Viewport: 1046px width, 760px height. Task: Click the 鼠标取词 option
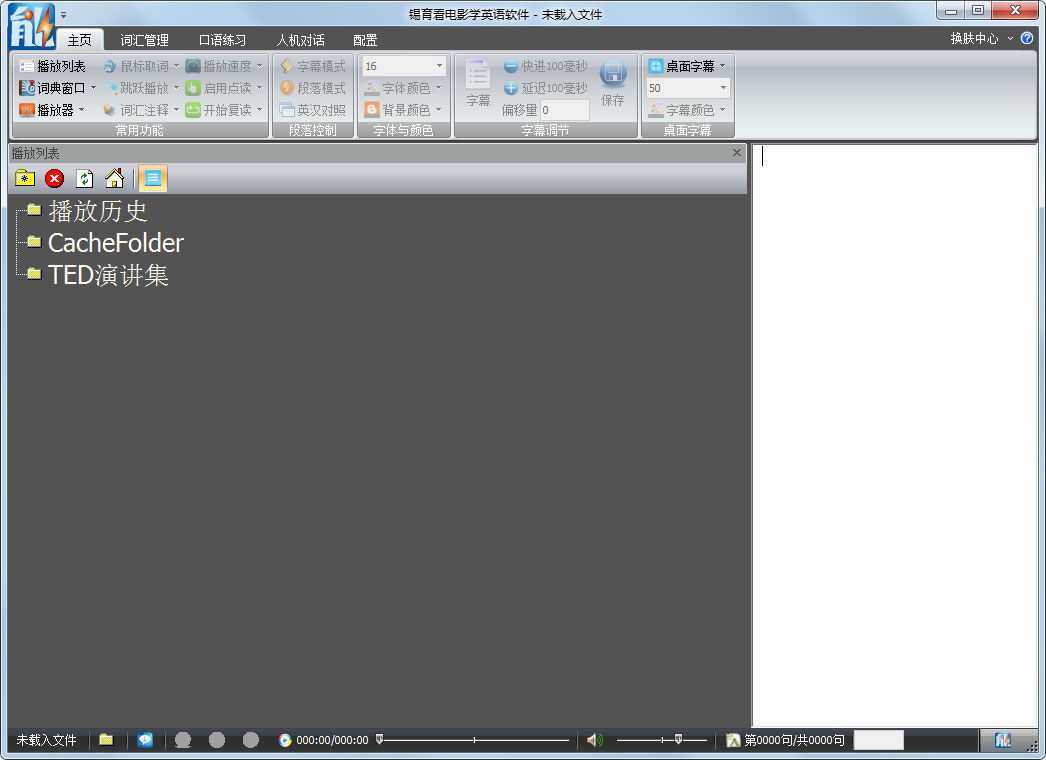click(136, 66)
